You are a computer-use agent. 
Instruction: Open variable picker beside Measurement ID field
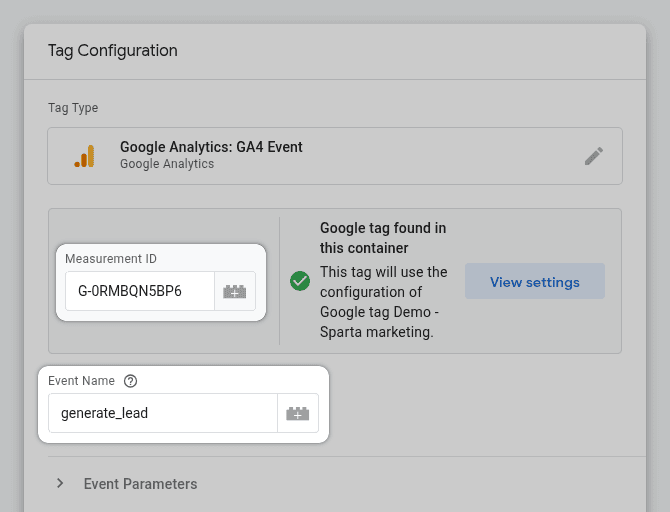point(235,291)
